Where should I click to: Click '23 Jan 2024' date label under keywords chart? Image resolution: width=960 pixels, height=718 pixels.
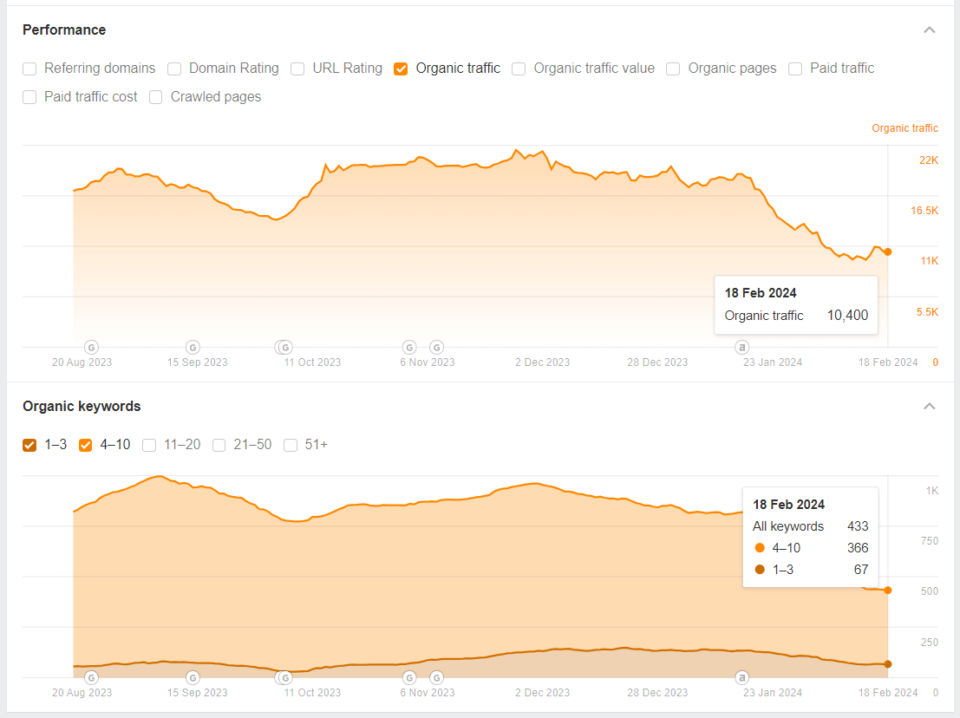tap(772, 692)
